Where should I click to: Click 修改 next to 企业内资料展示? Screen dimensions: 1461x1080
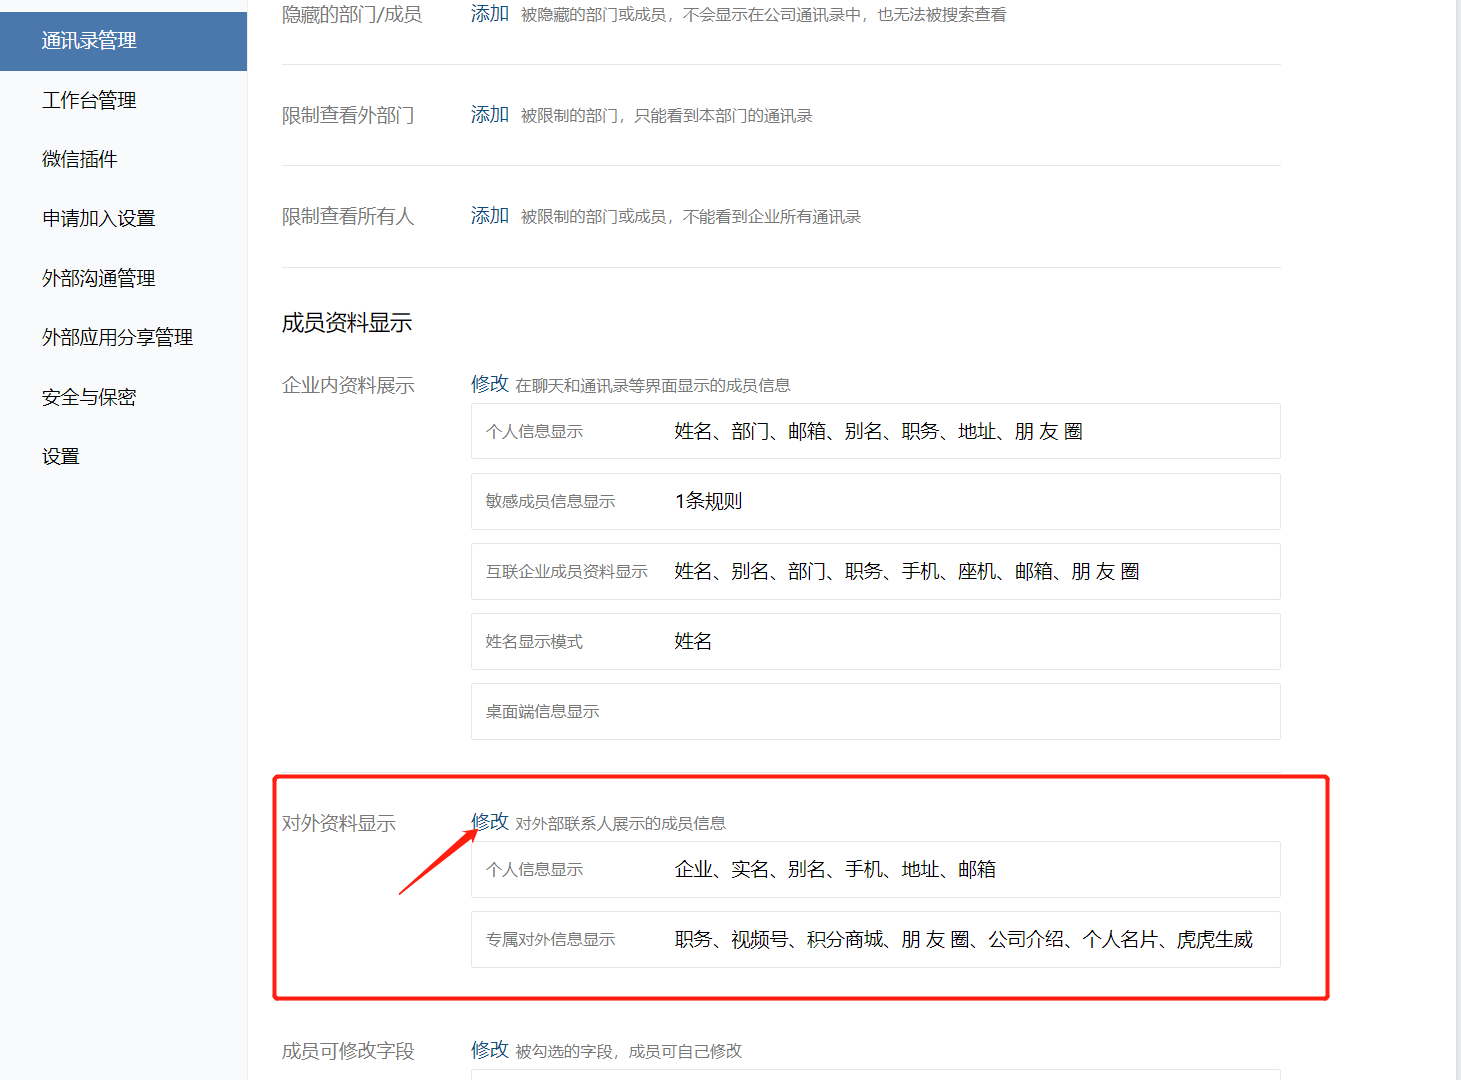pos(490,383)
